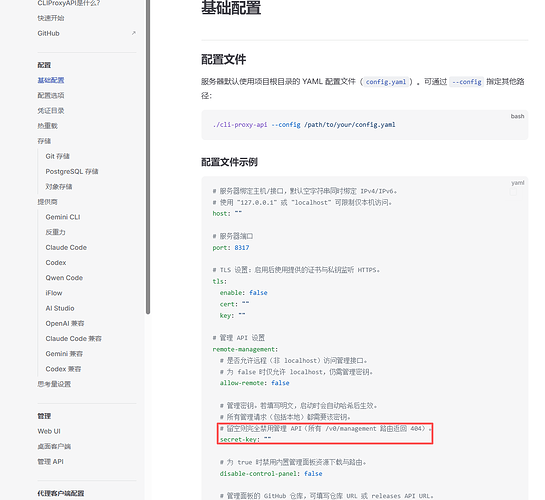
Task: Go to the 思考量设置 page
Action: (54, 384)
